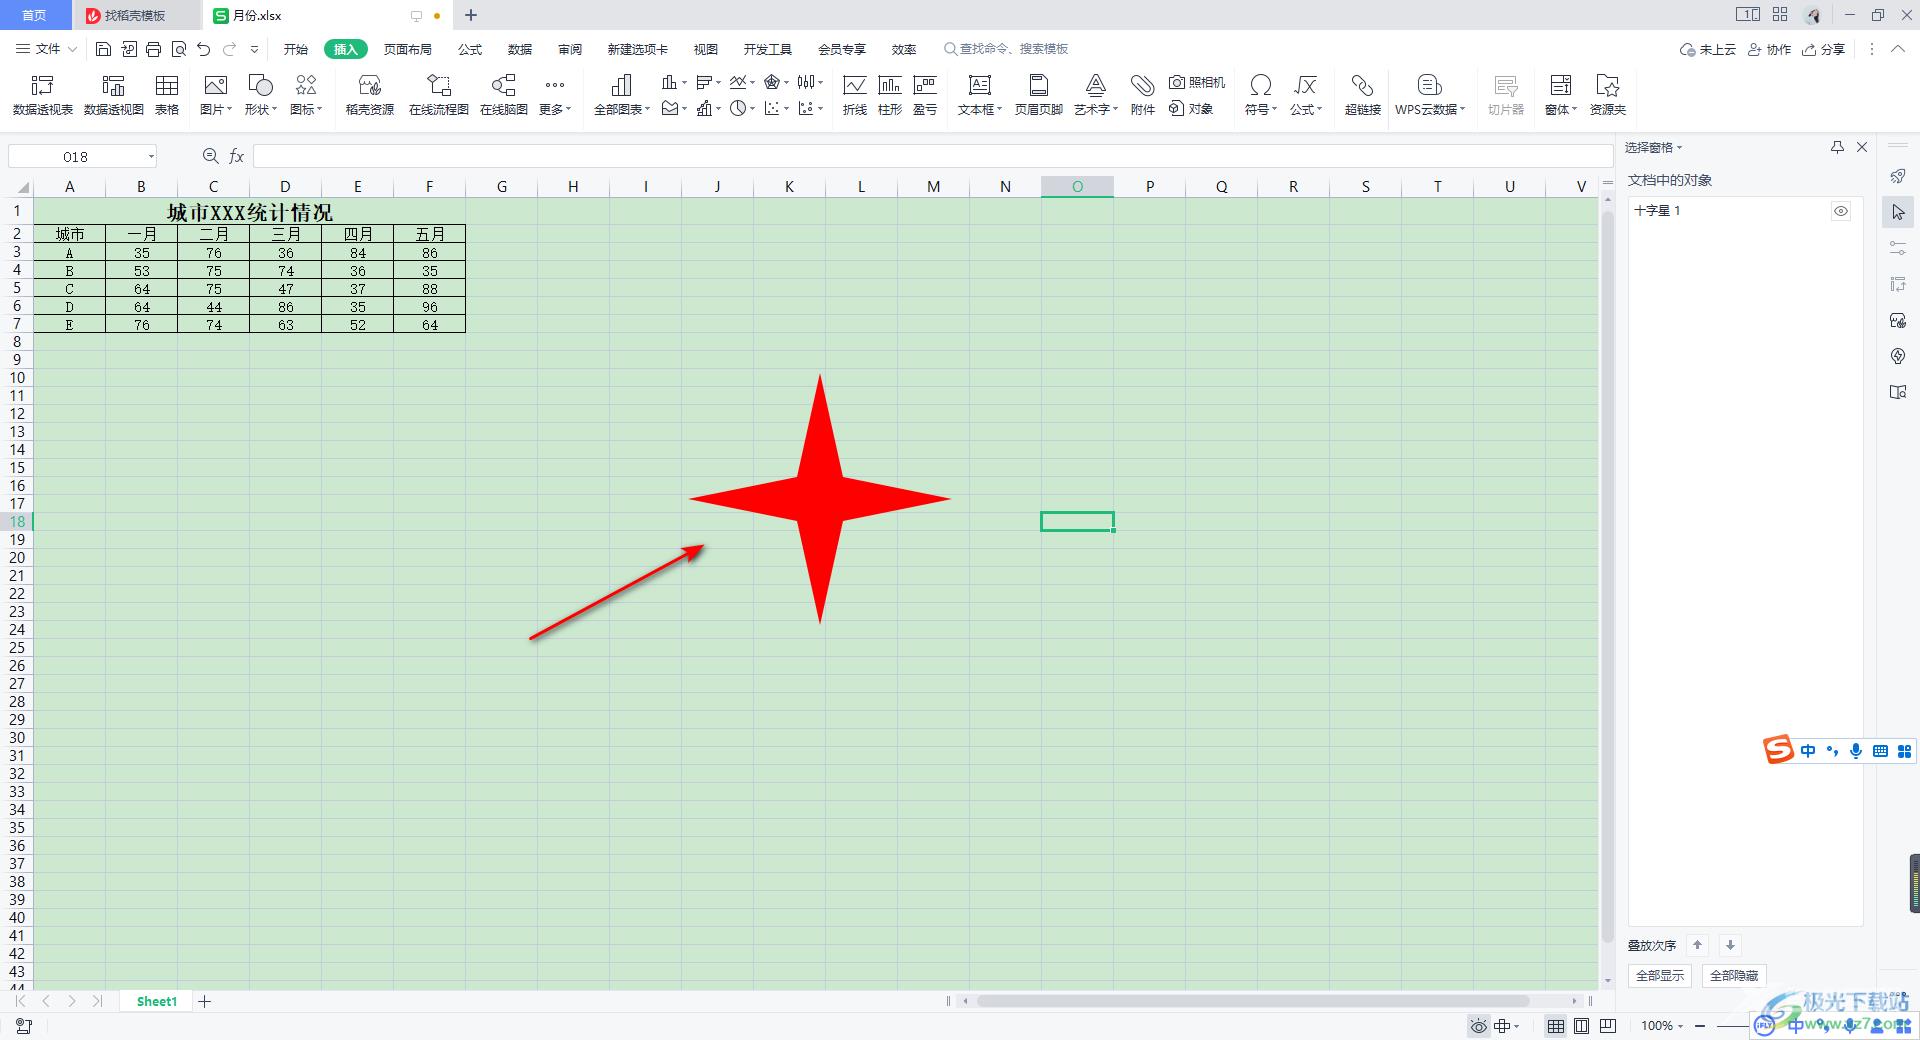
Task: Open the 公式 ribbon tab
Action: [x=470, y=49]
